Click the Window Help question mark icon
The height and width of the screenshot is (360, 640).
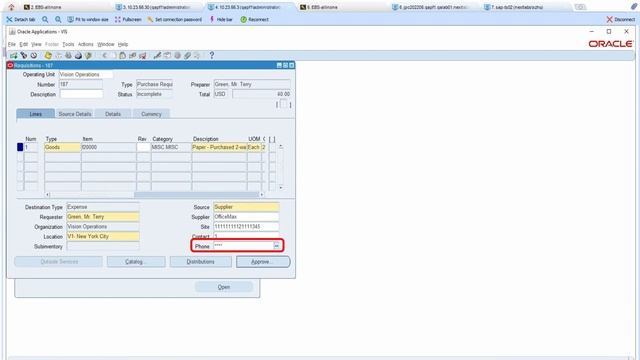point(211,56)
